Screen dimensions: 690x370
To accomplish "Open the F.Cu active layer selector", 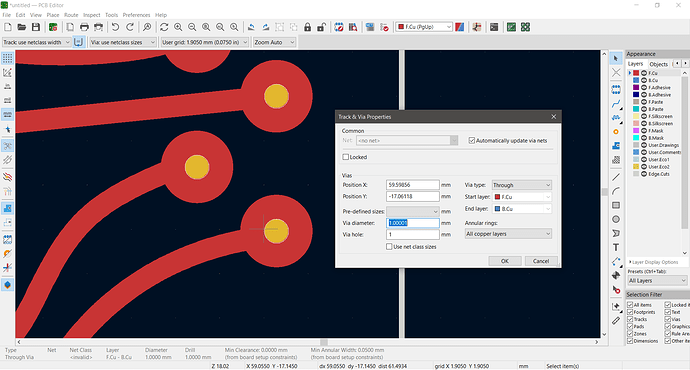I will (x=424, y=27).
